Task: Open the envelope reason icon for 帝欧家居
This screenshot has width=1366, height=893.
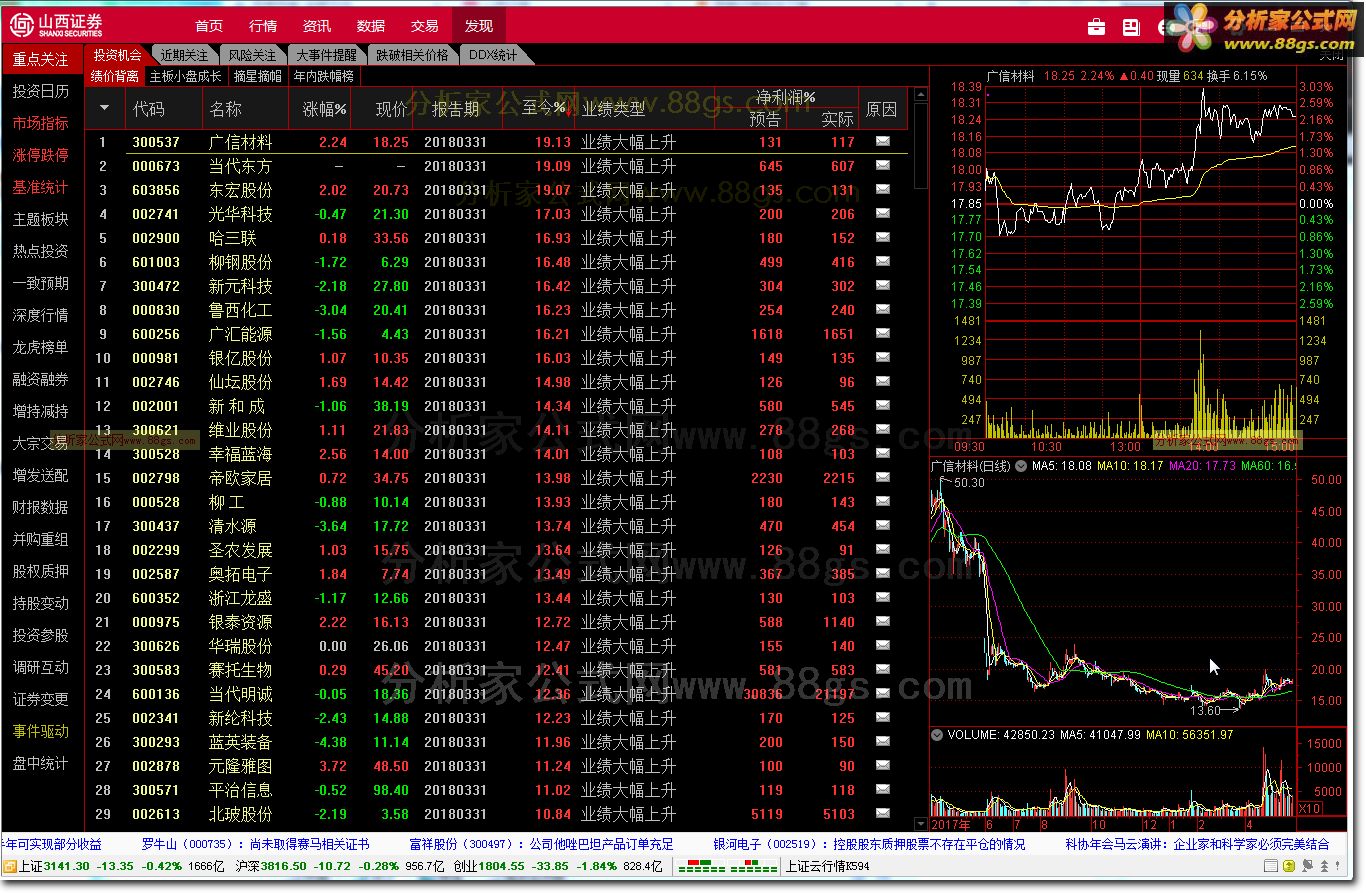Action: pyautogui.click(x=882, y=478)
